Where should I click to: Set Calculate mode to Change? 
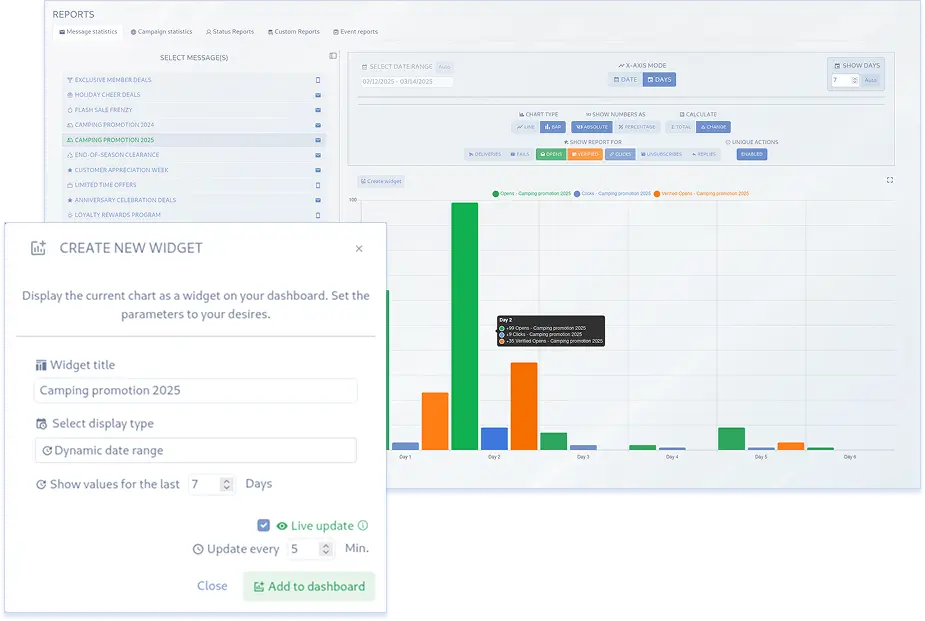tap(713, 127)
